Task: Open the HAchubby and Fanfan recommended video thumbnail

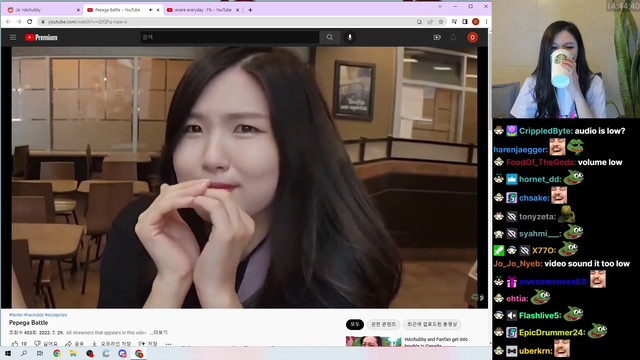Action: pyautogui.click(x=373, y=342)
